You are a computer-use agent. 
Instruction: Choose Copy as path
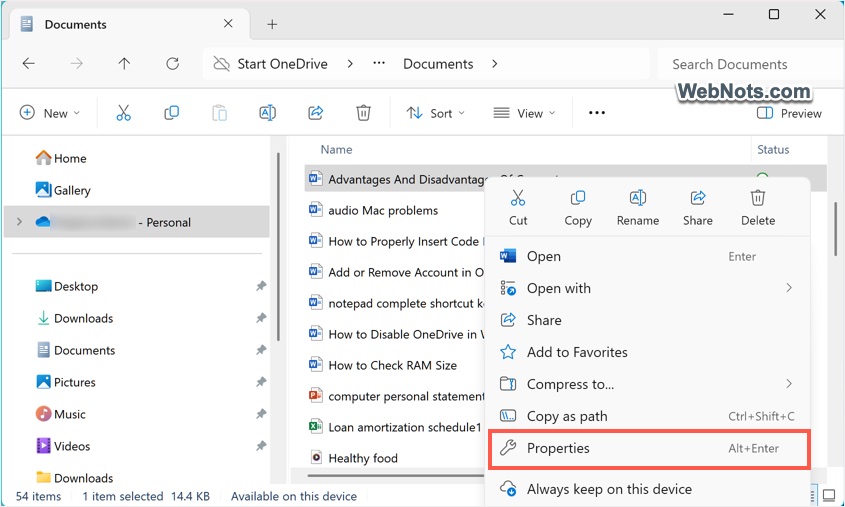(649, 416)
